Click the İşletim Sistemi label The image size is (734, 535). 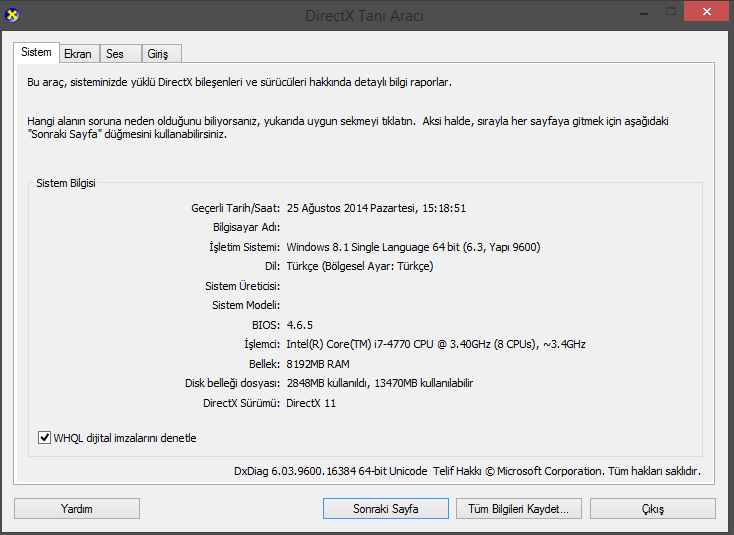244,247
